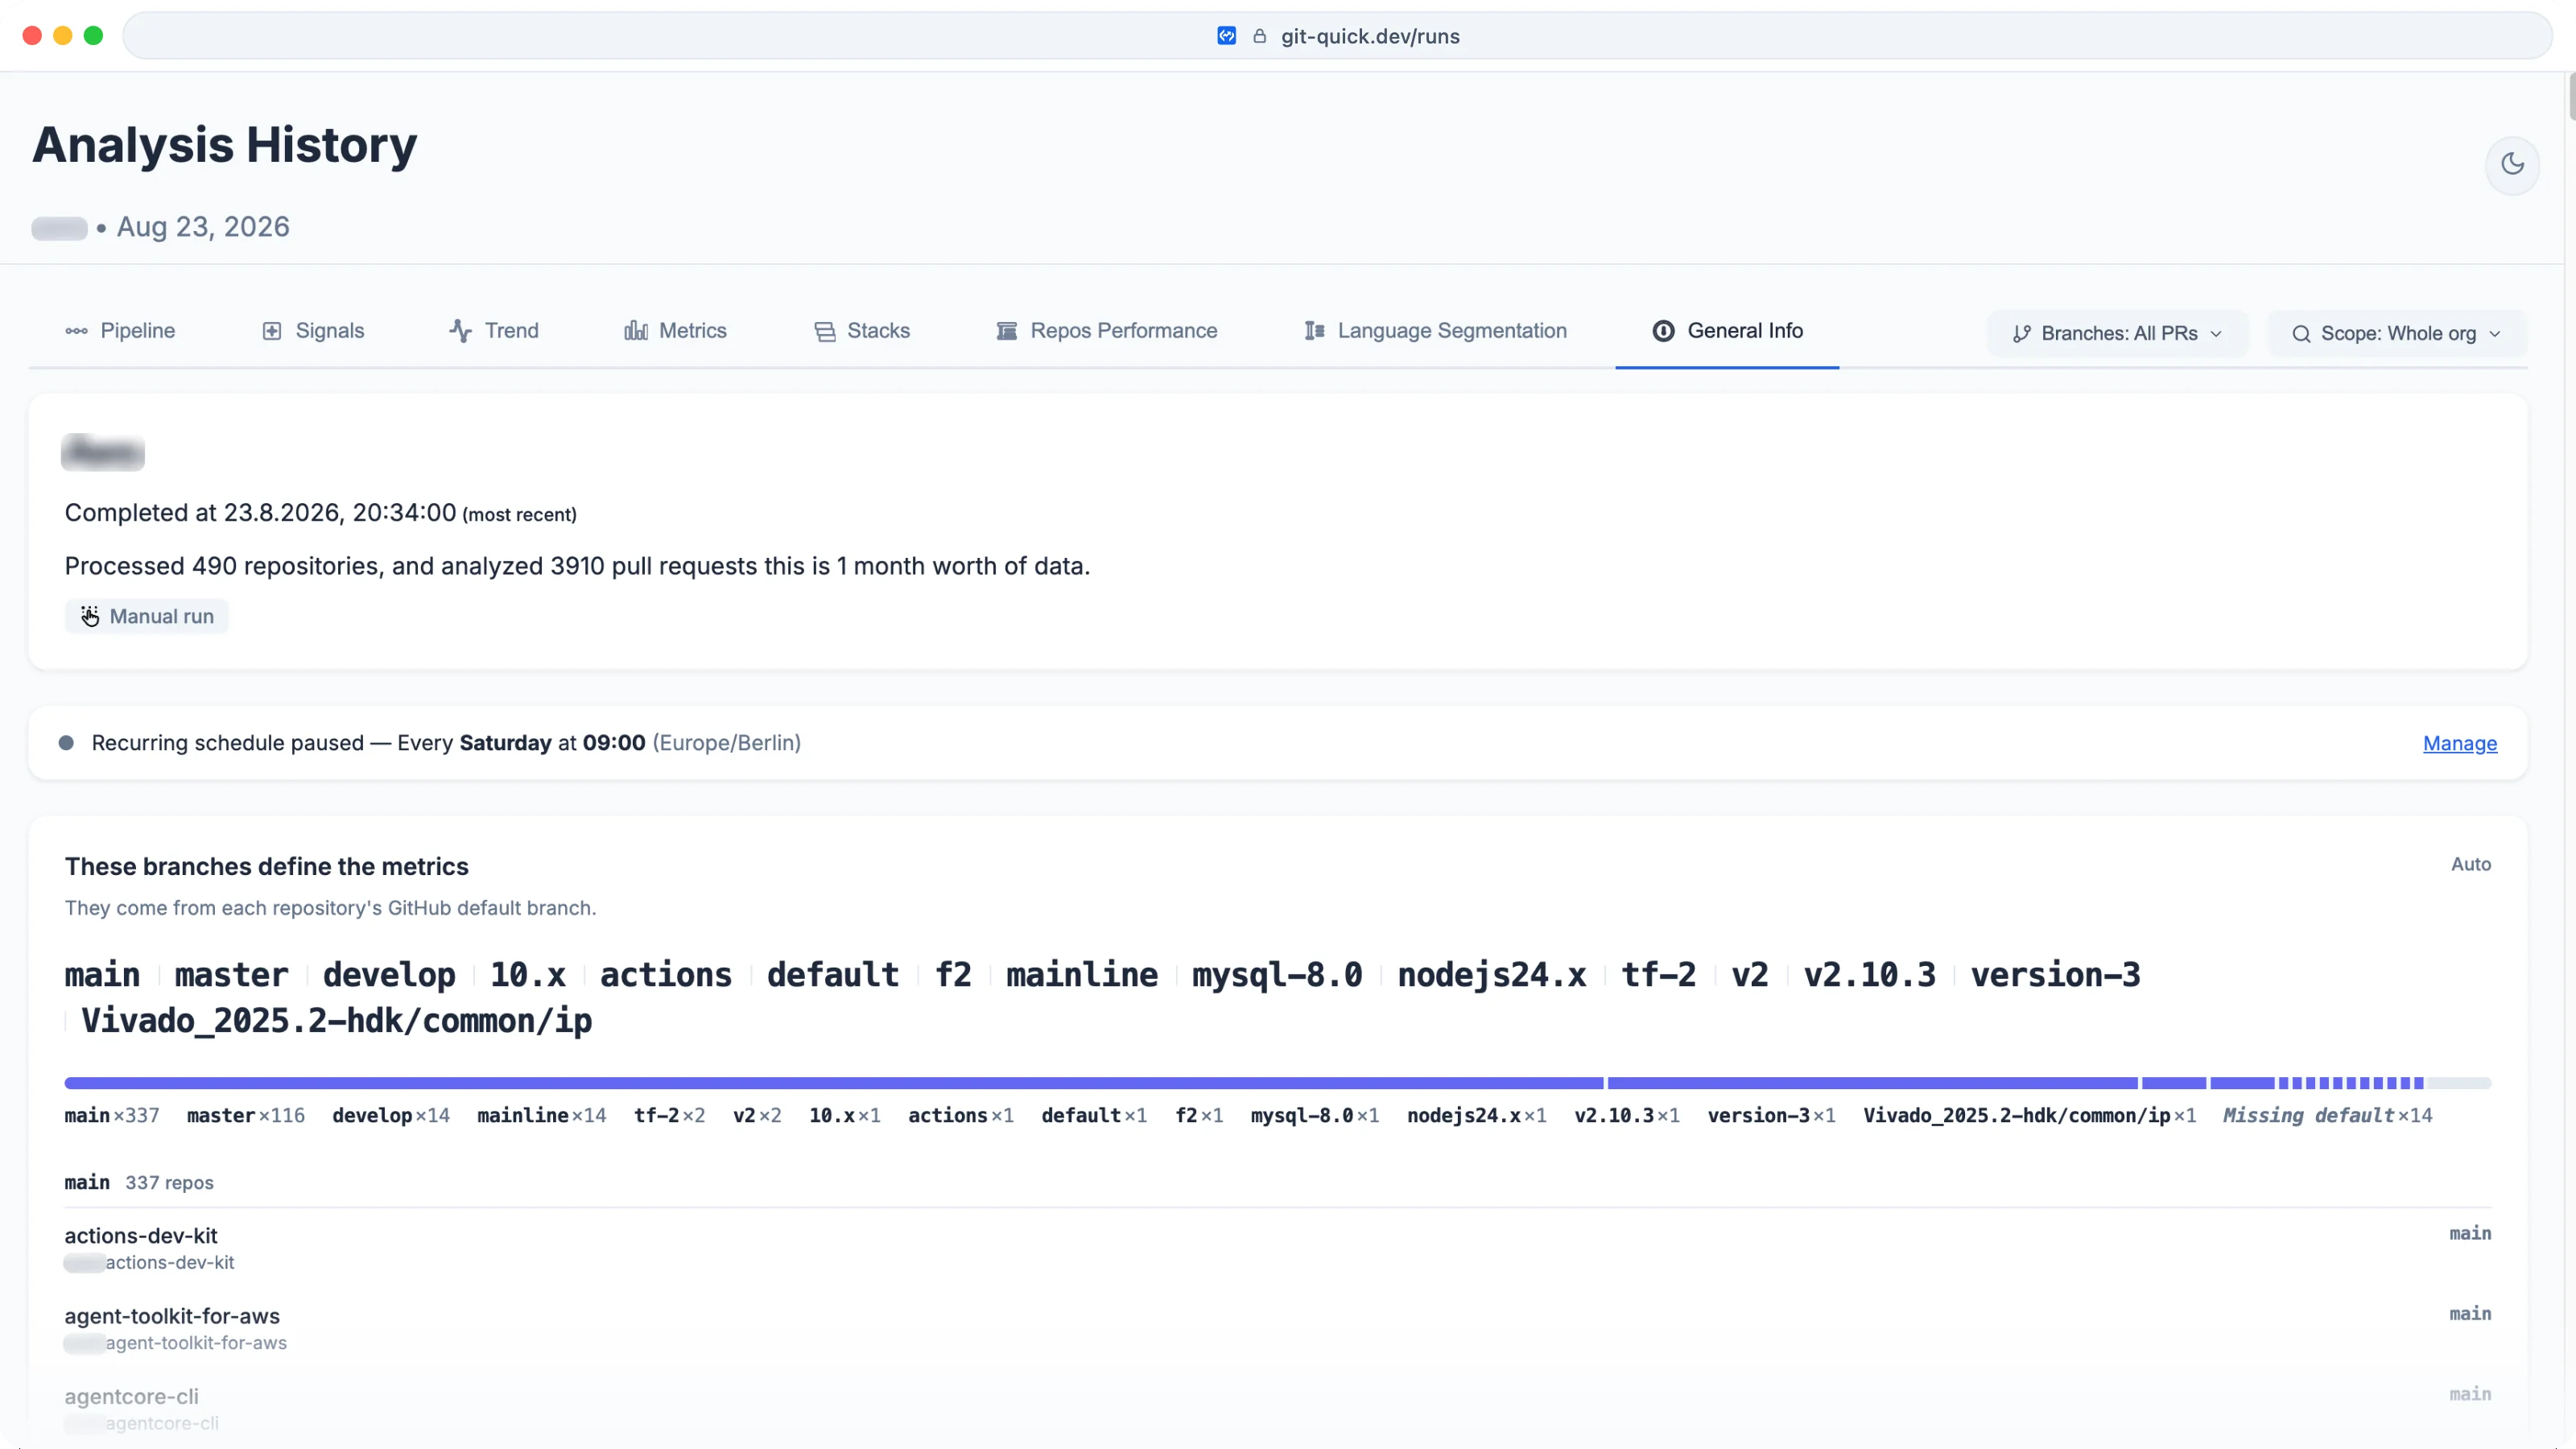
Task: Click the Manual run hand icon
Action: coord(90,616)
